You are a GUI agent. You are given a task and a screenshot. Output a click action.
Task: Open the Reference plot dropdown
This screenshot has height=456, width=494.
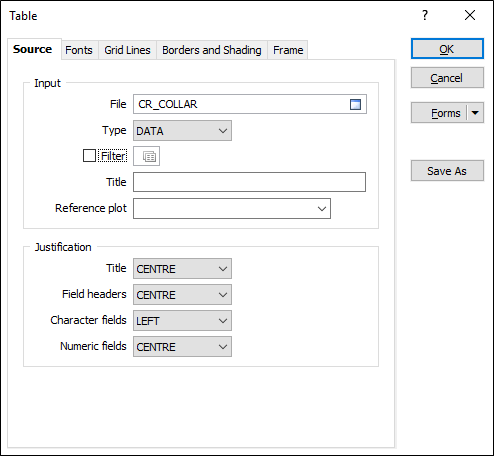pos(232,209)
